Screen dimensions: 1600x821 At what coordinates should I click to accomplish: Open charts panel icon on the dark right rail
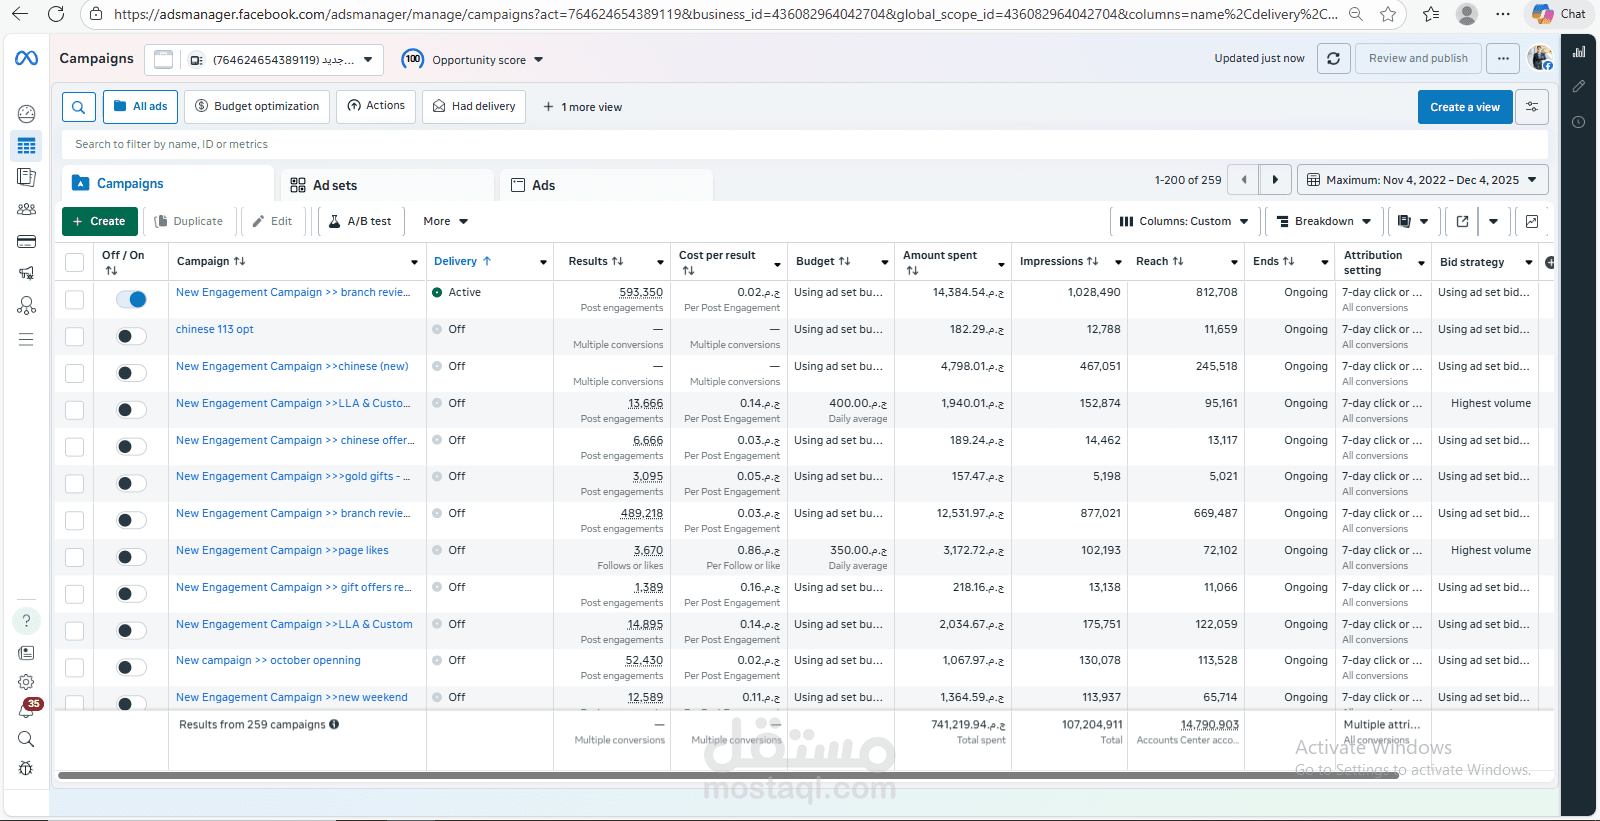1579,52
